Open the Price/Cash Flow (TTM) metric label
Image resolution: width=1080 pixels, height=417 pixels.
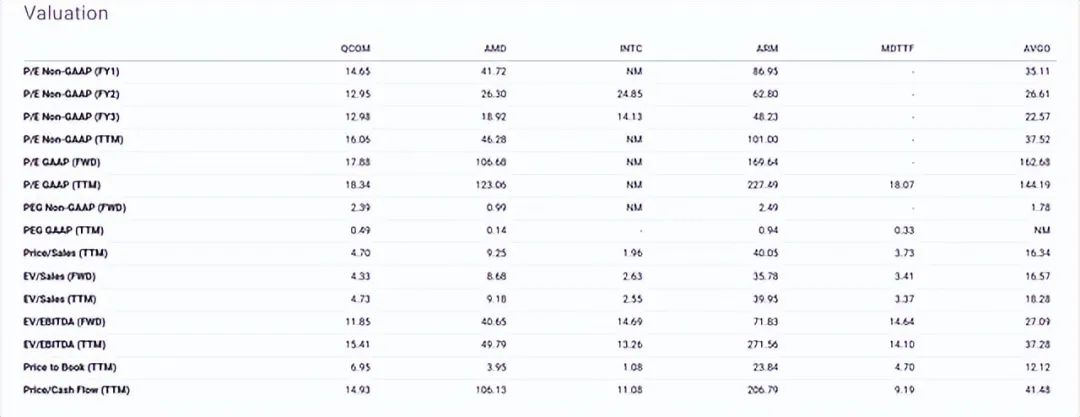pos(76,389)
